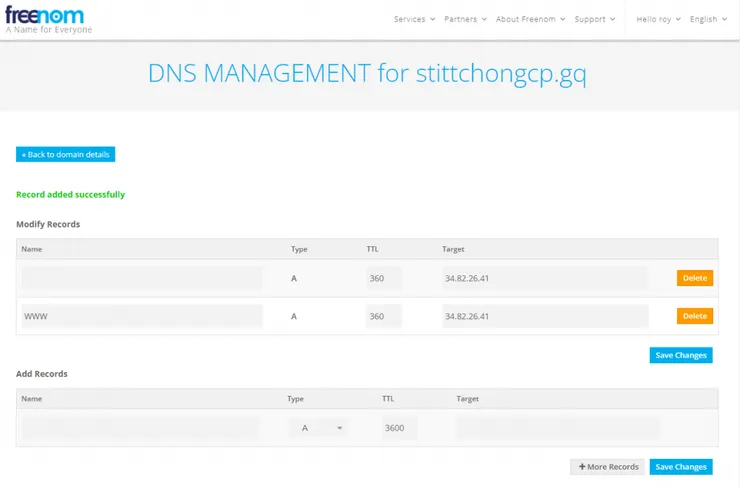Edit the 3600 TTL field for new record
Screen dimensions: 740x489
pos(399,428)
